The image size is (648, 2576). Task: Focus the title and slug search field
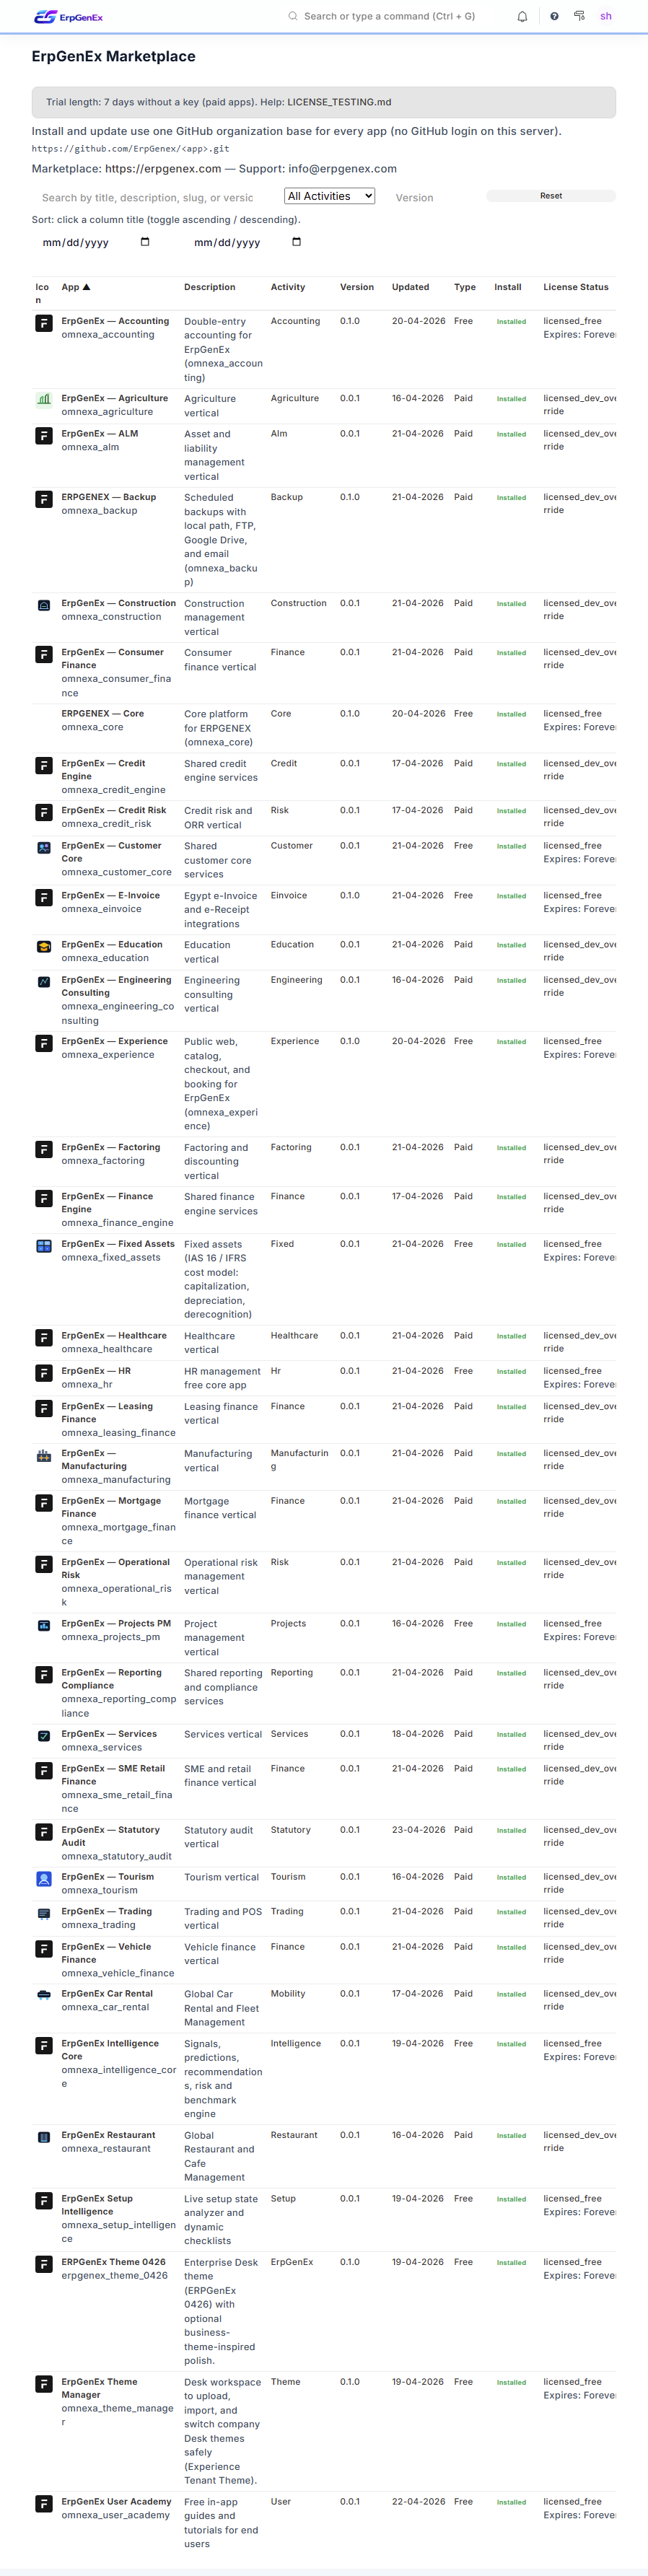150,198
